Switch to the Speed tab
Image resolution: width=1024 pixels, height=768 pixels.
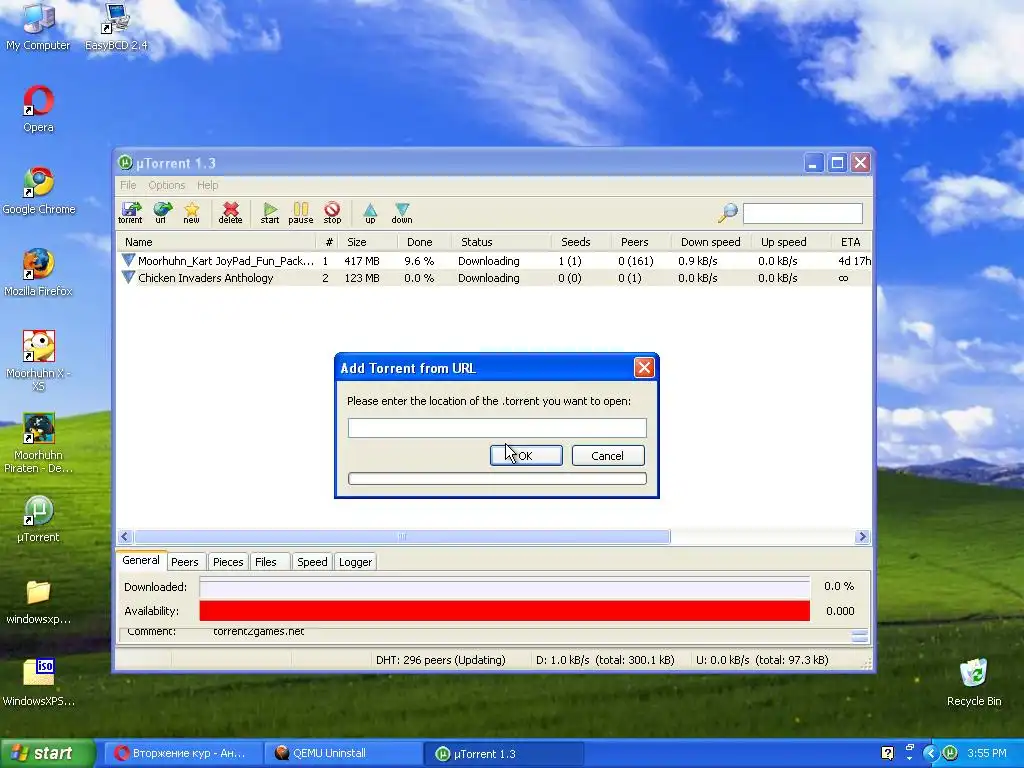point(312,562)
